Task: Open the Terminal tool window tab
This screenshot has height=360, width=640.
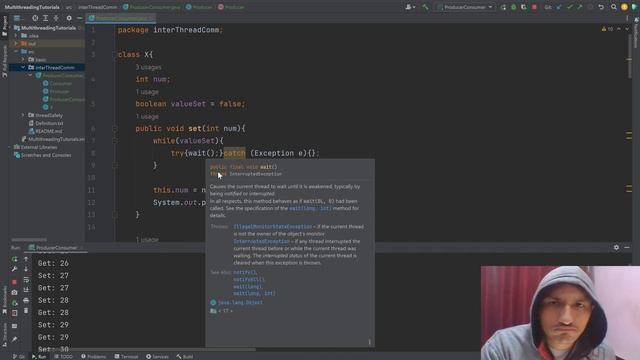Action: pos(127,356)
